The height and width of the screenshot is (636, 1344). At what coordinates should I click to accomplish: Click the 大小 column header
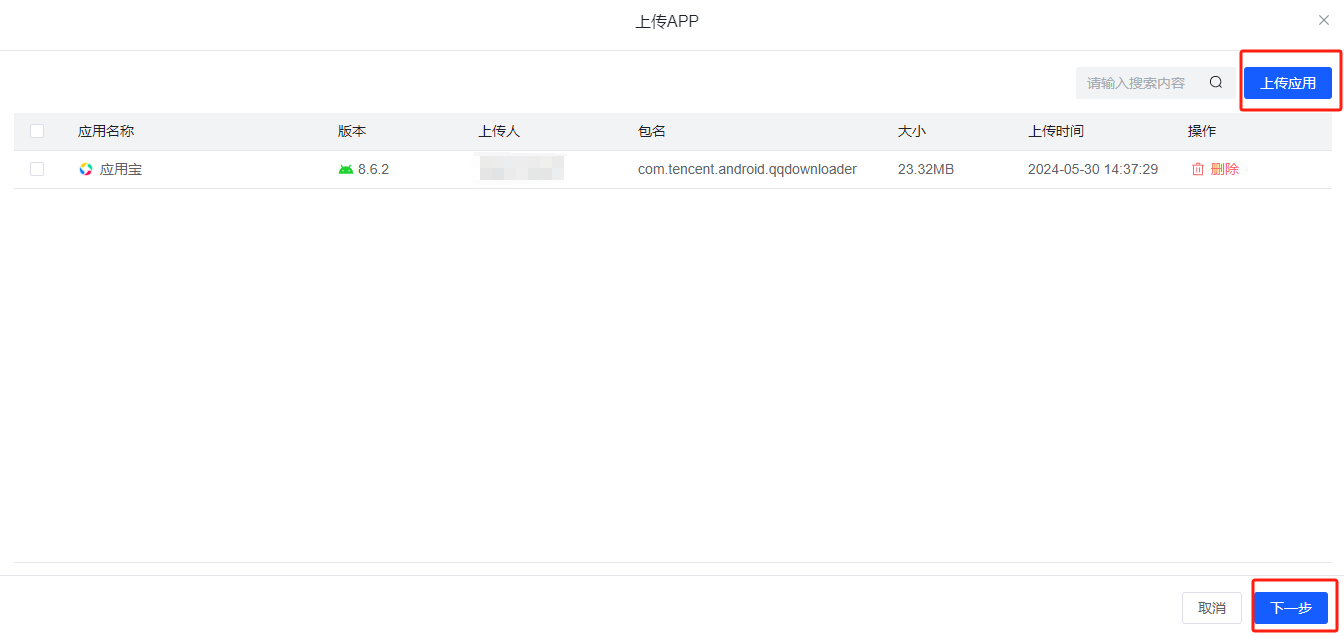[x=912, y=131]
